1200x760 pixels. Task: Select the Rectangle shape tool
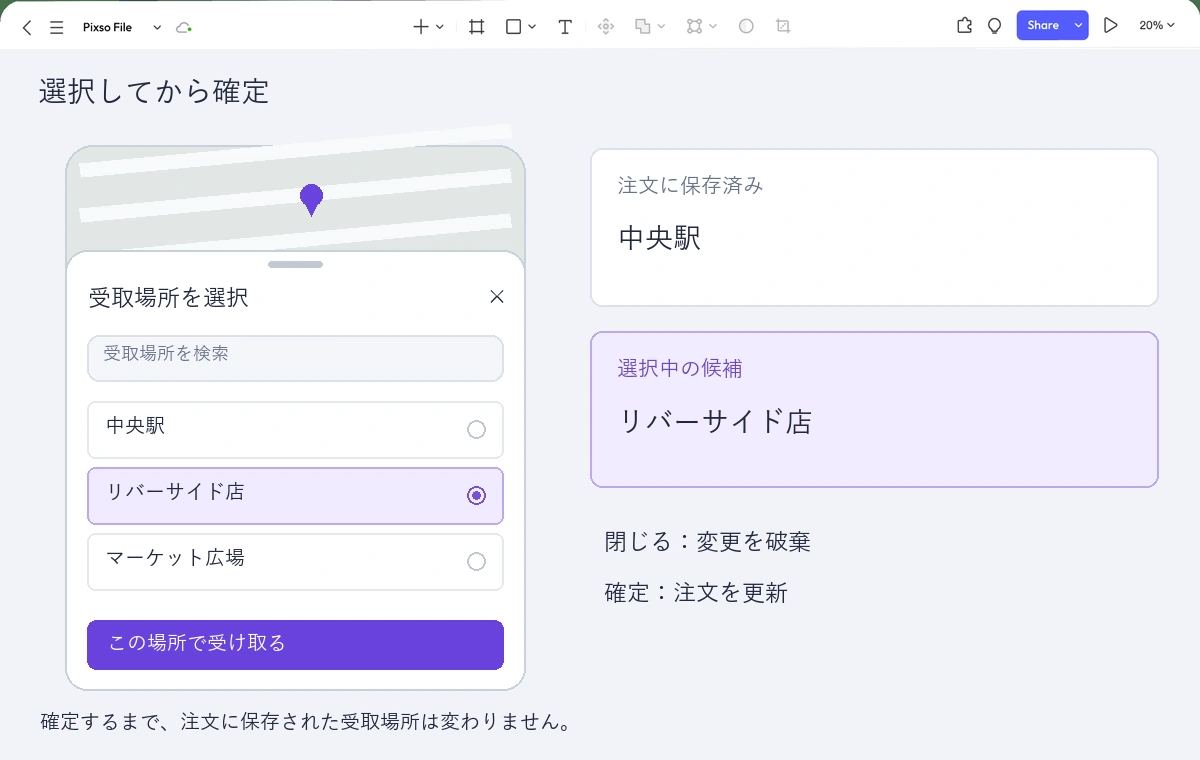click(x=513, y=27)
